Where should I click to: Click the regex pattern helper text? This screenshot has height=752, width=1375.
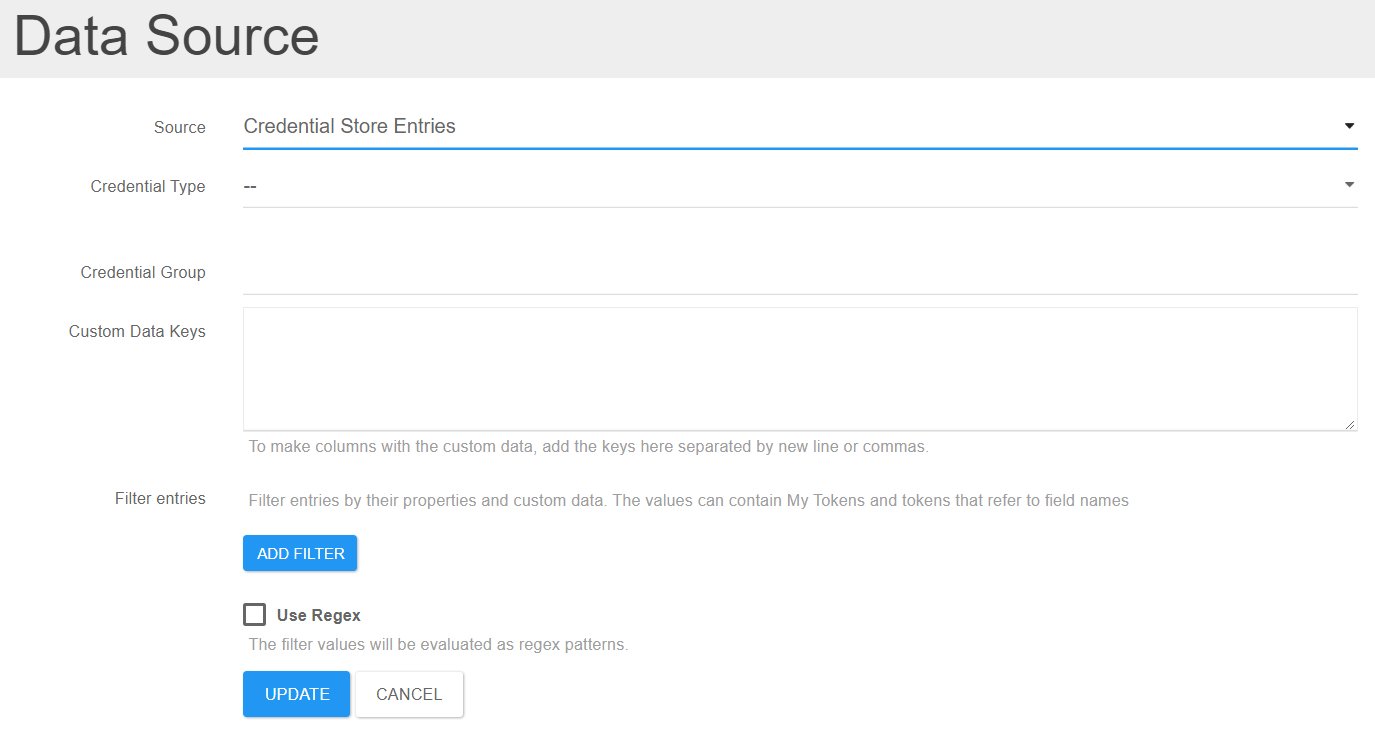click(x=438, y=644)
